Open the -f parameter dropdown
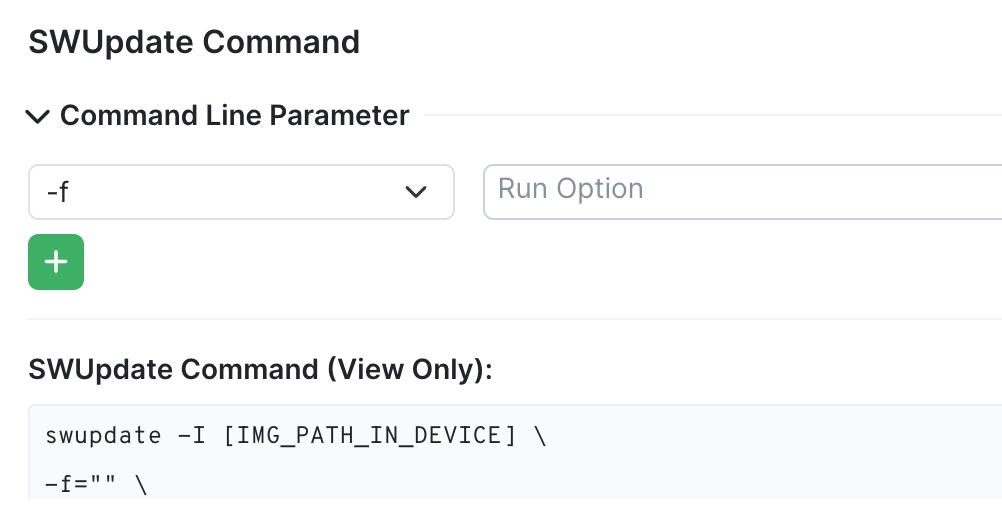 (241, 192)
